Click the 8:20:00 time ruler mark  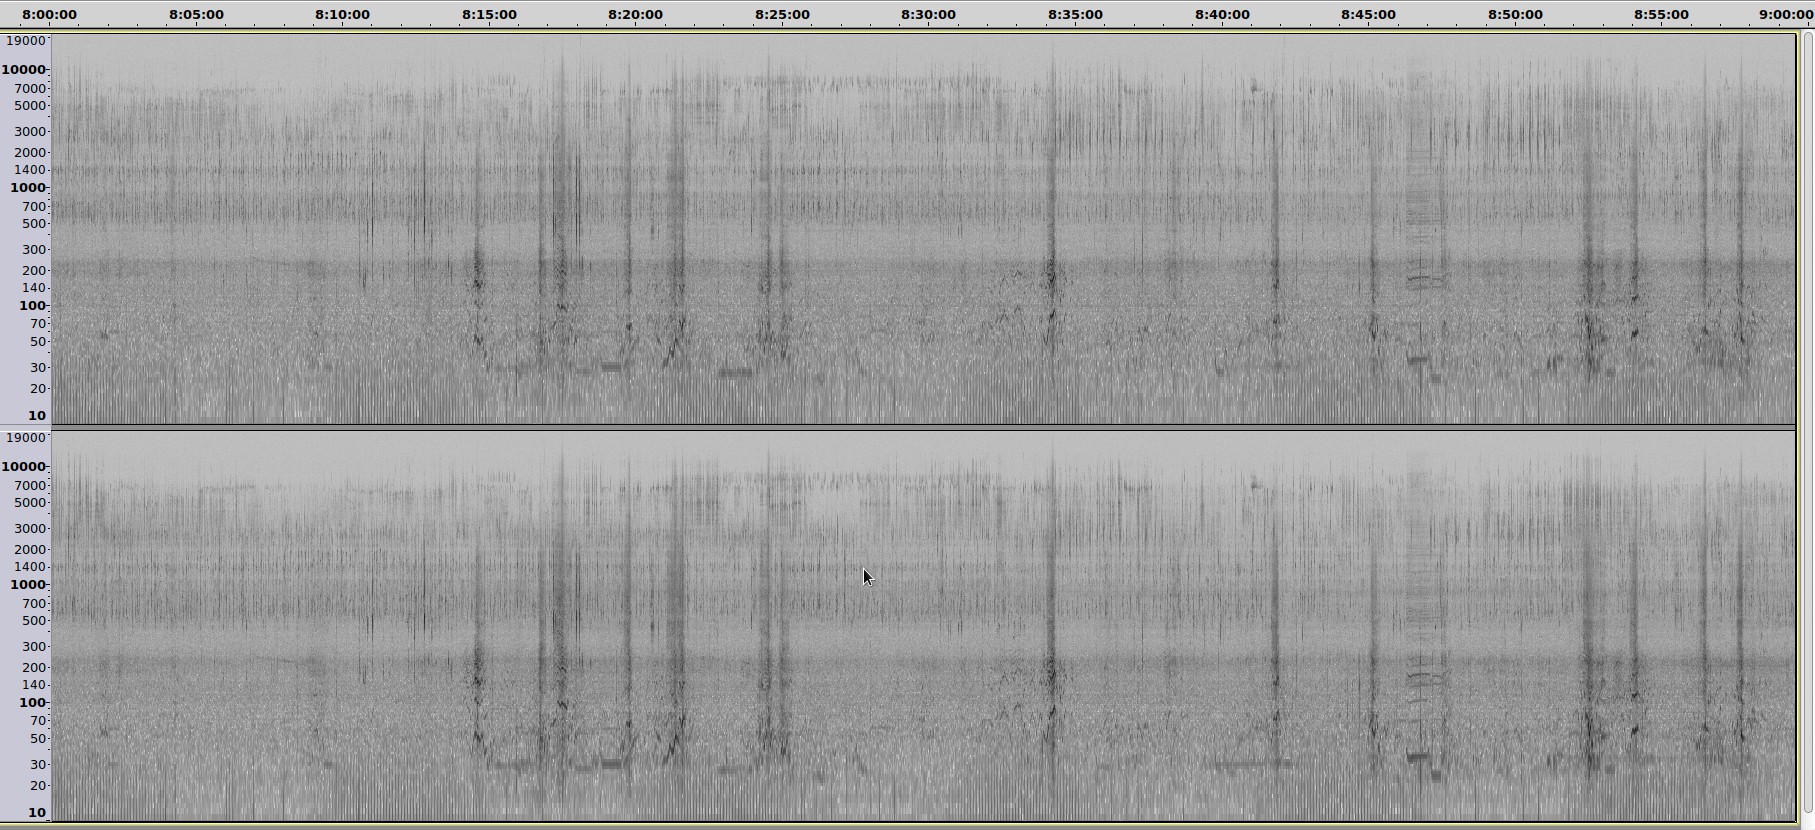[635, 15]
